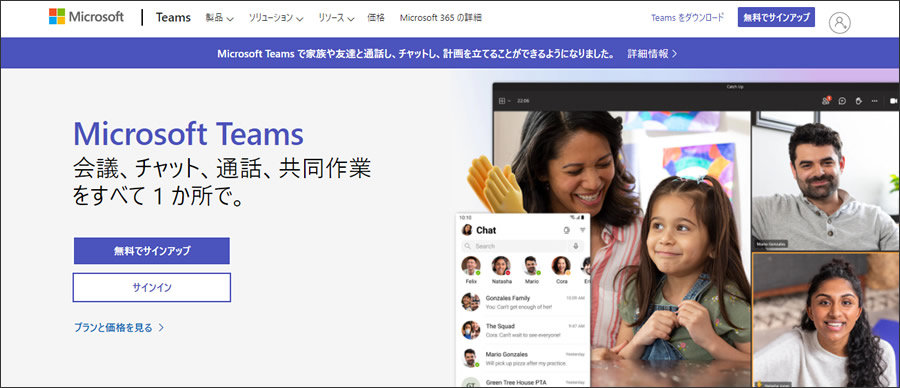The width and height of the screenshot is (900, 388).
Task: Click the microphone icon in Chat search bar
Action: pyautogui.click(x=576, y=246)
